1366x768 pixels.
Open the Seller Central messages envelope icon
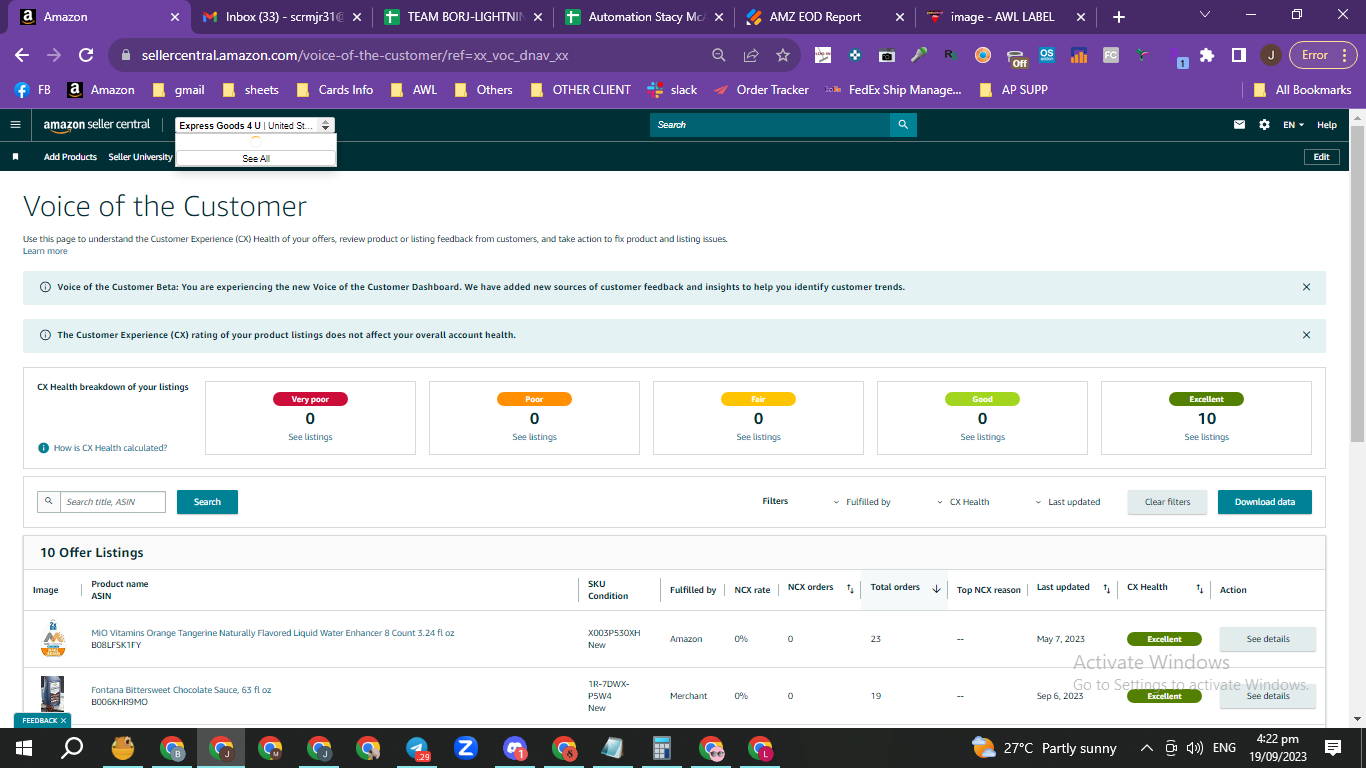[x=1240, y=125]
